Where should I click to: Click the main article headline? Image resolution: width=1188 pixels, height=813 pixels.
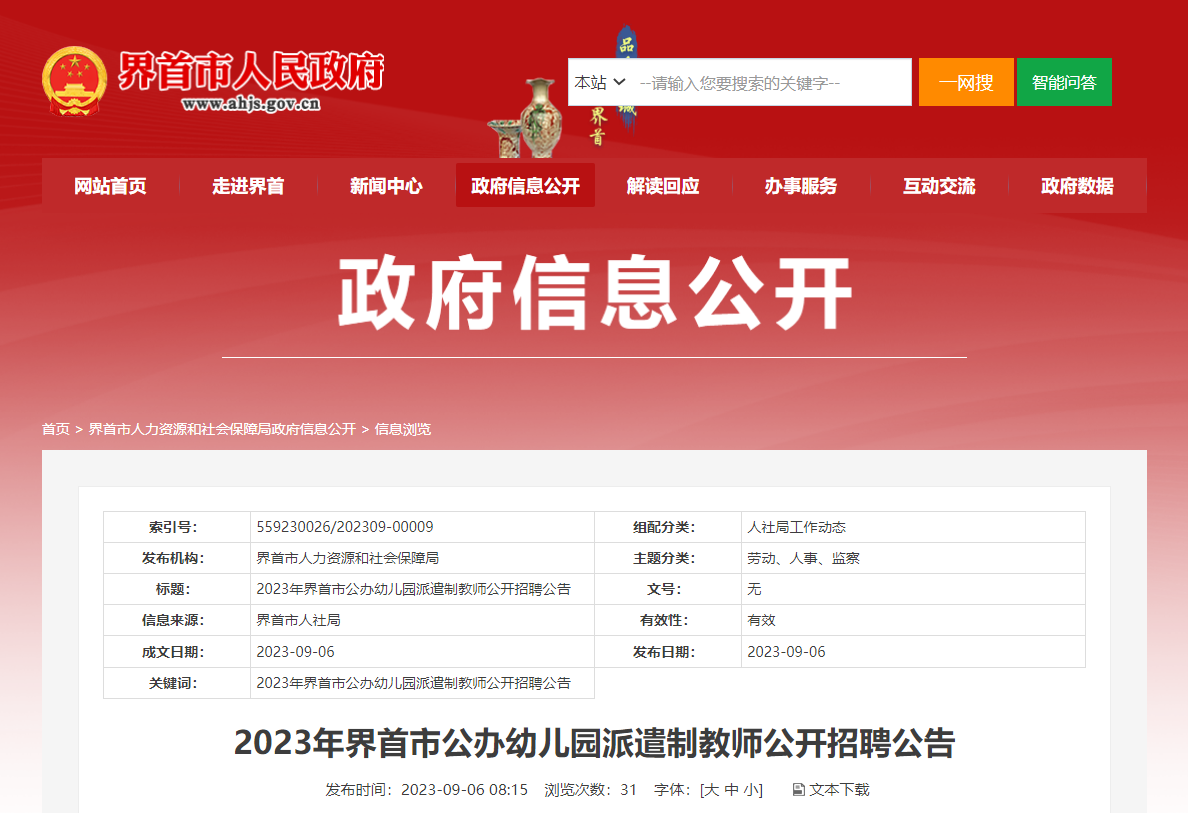coord(594,743)
